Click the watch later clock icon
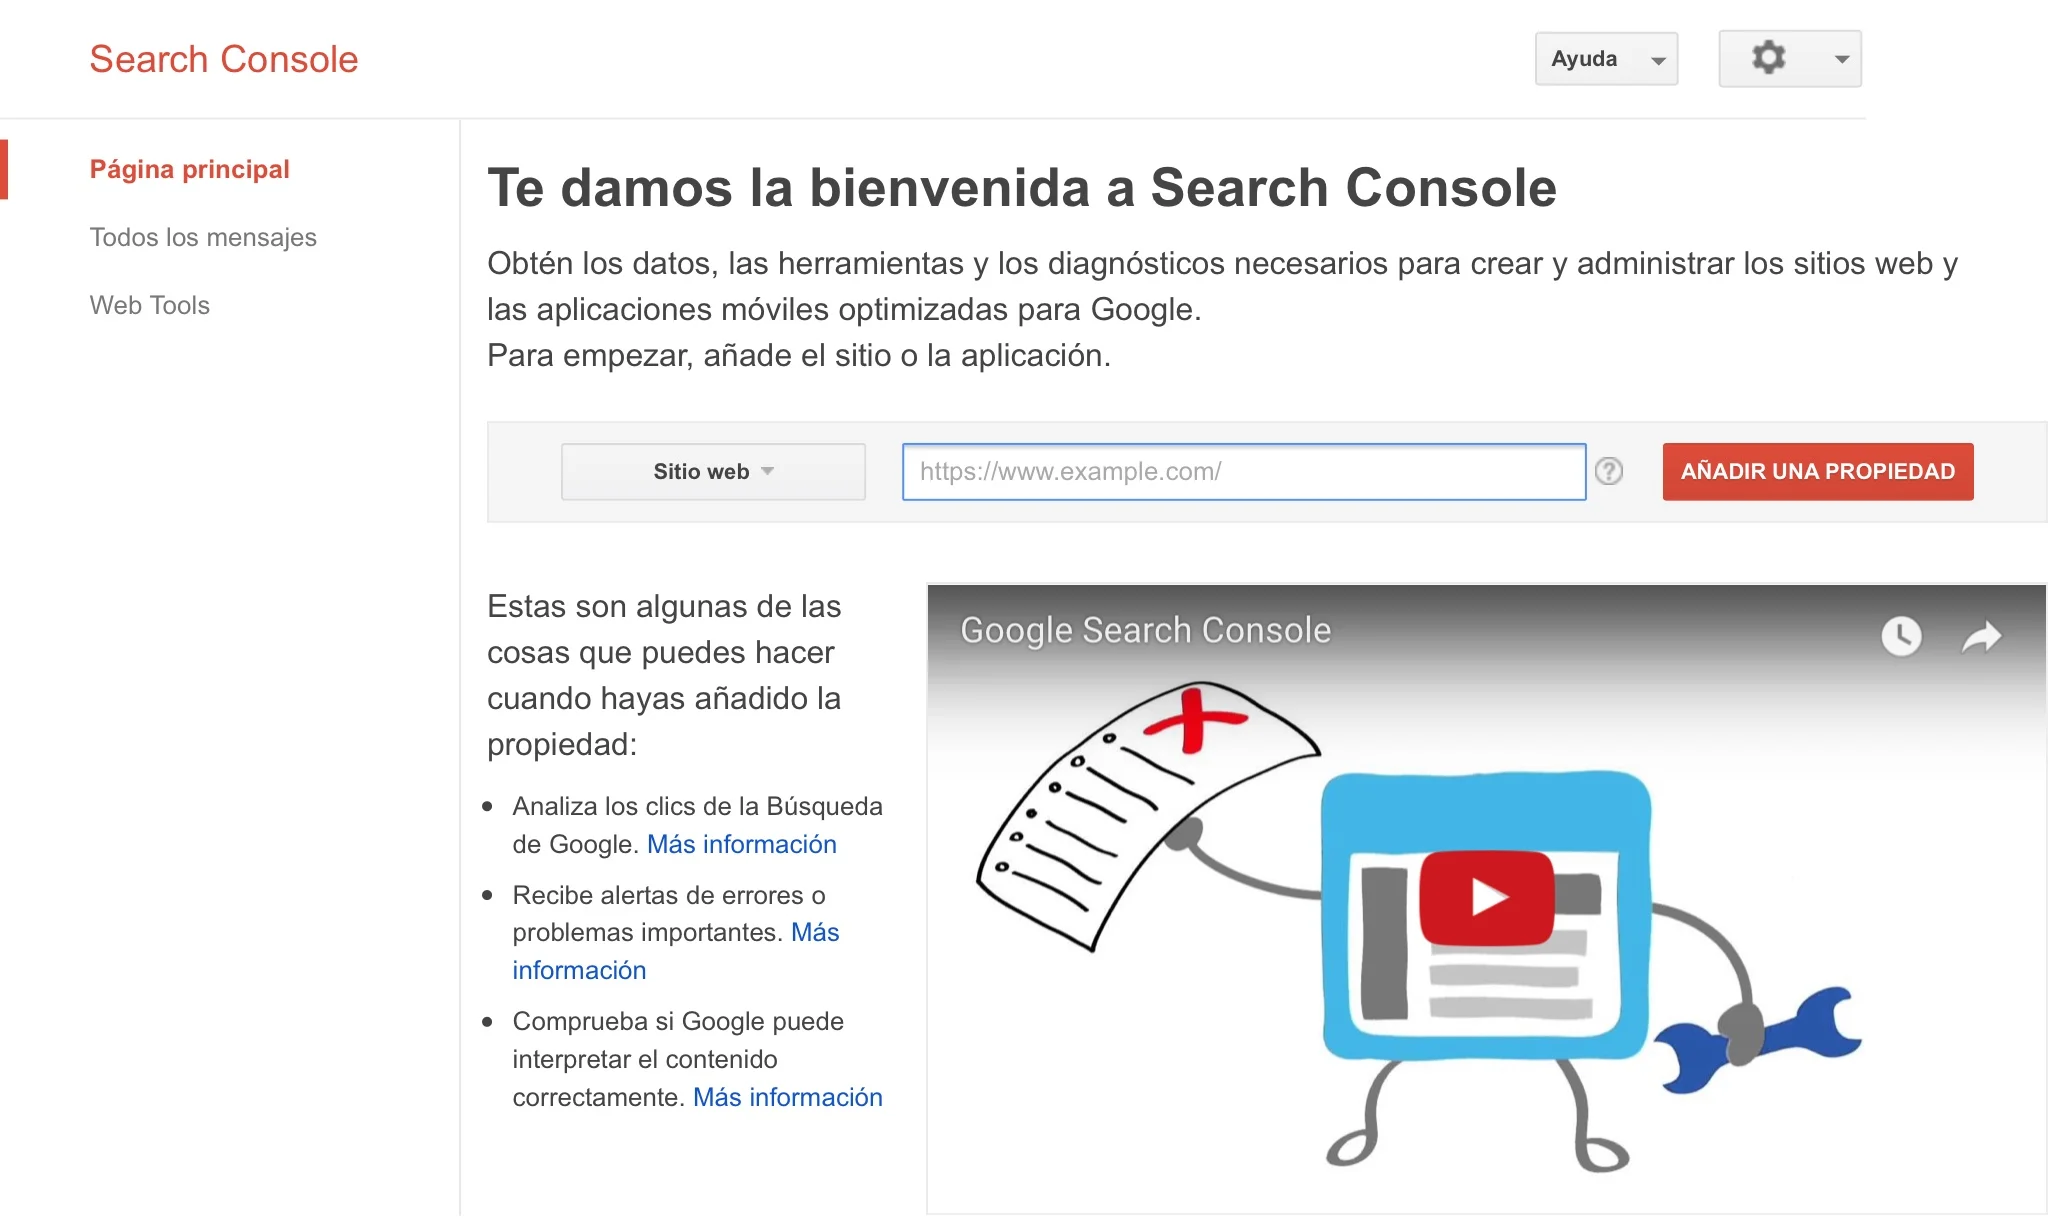This screenshot has height=1231, width=2048. tap(1901, 636)
